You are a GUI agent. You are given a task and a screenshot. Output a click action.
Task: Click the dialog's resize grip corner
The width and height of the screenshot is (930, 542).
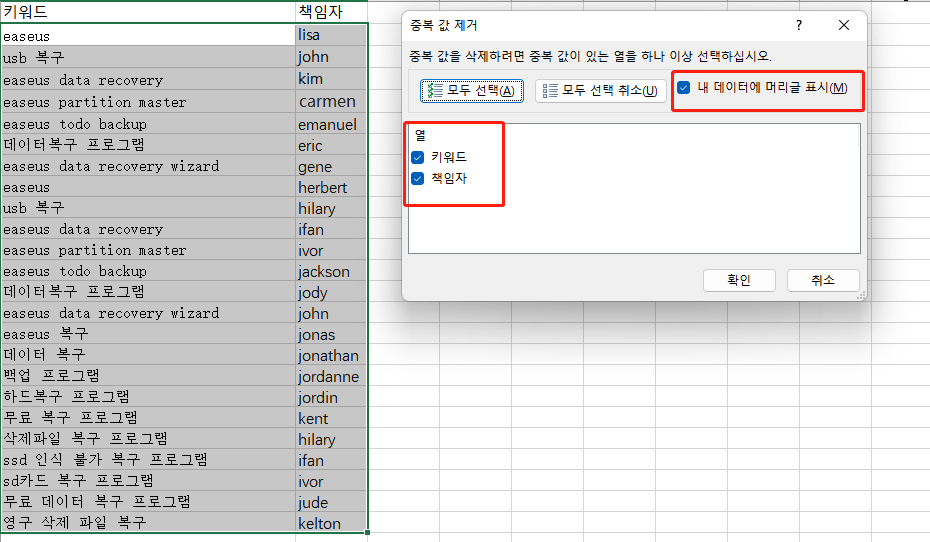click(861, 295)
